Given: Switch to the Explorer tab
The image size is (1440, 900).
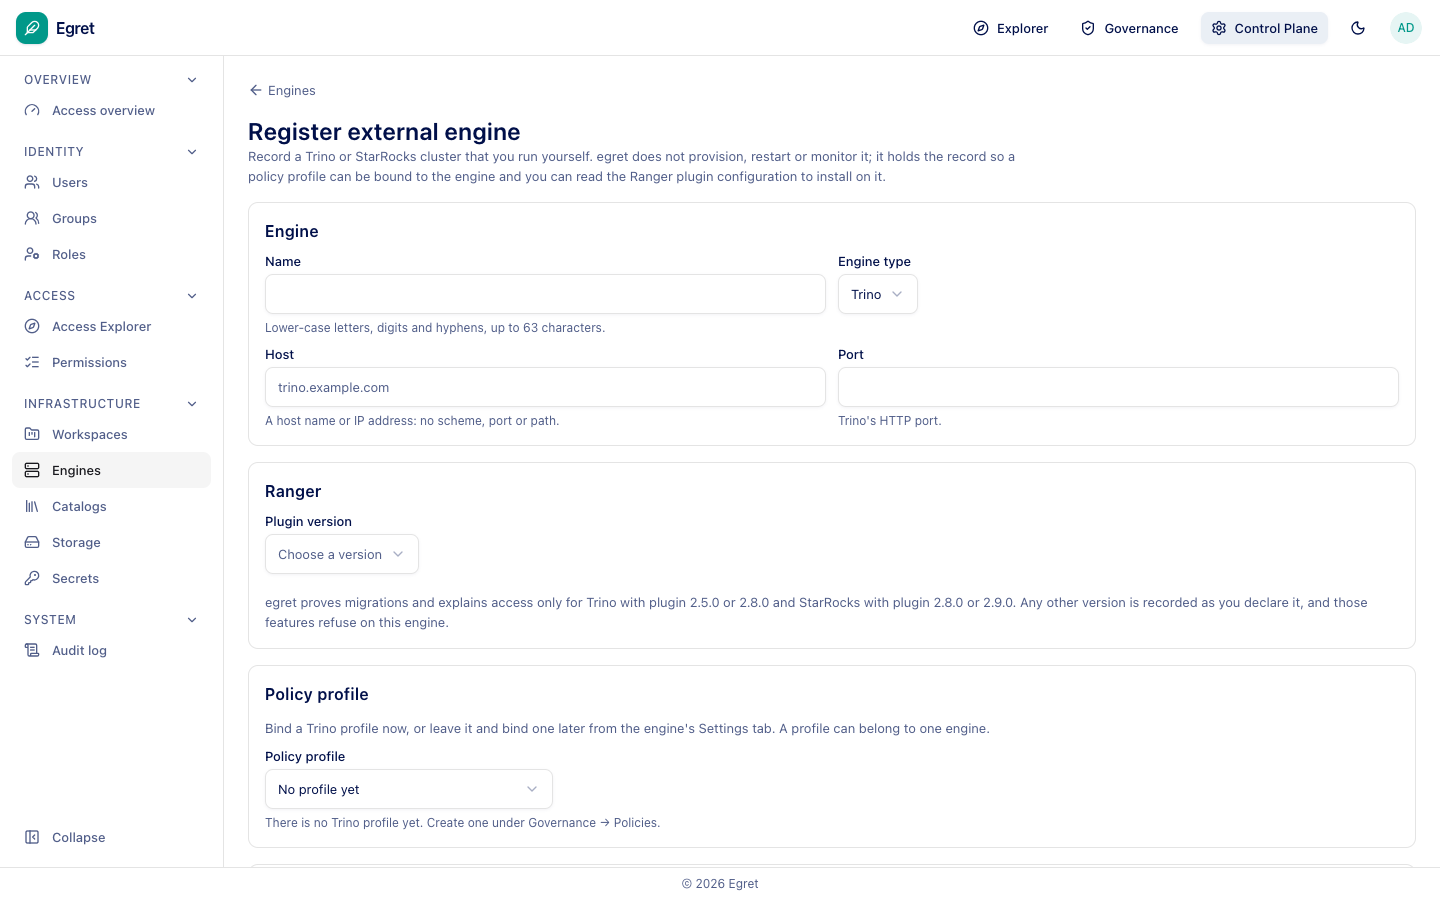Looking at the screenshot, I should 1011,28.
